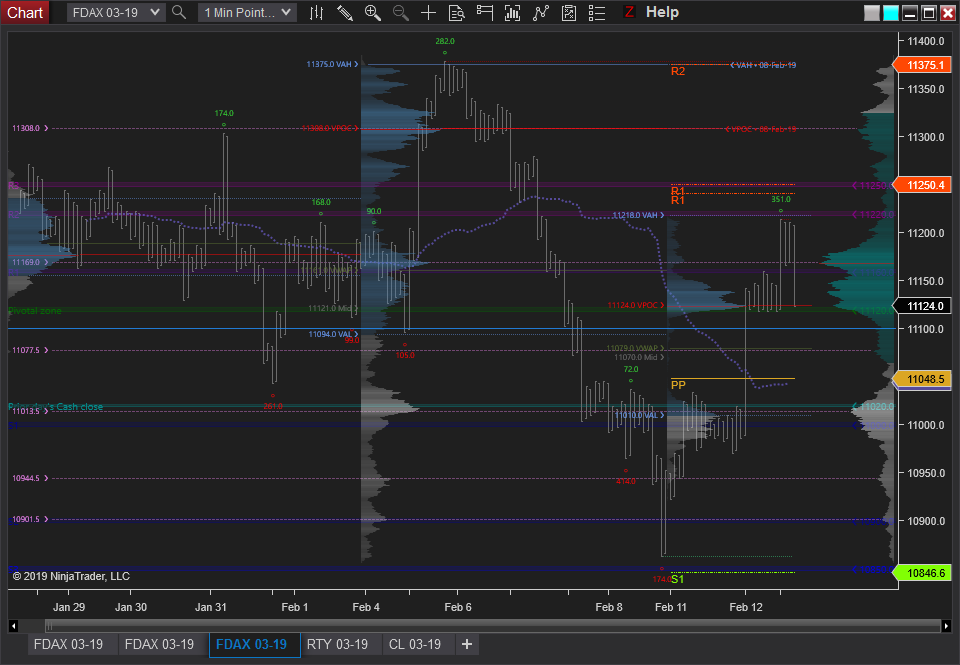The image size is (960, 665).
Task: Open the strategies icon
Action: click(x=569, y=12)
